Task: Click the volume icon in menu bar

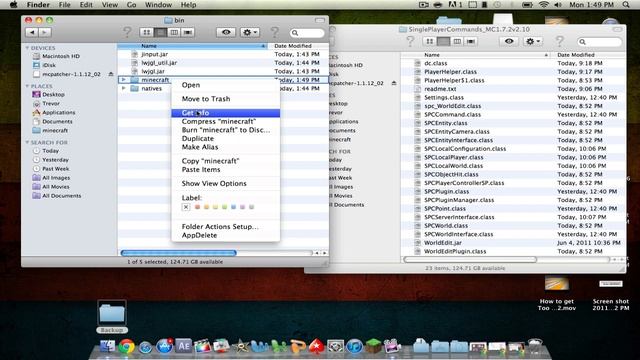Action: 558,5
